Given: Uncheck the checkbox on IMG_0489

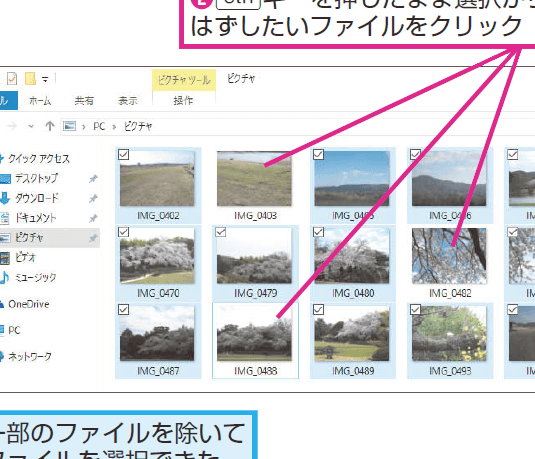Looking at the screenshot, I should (318, 310).
